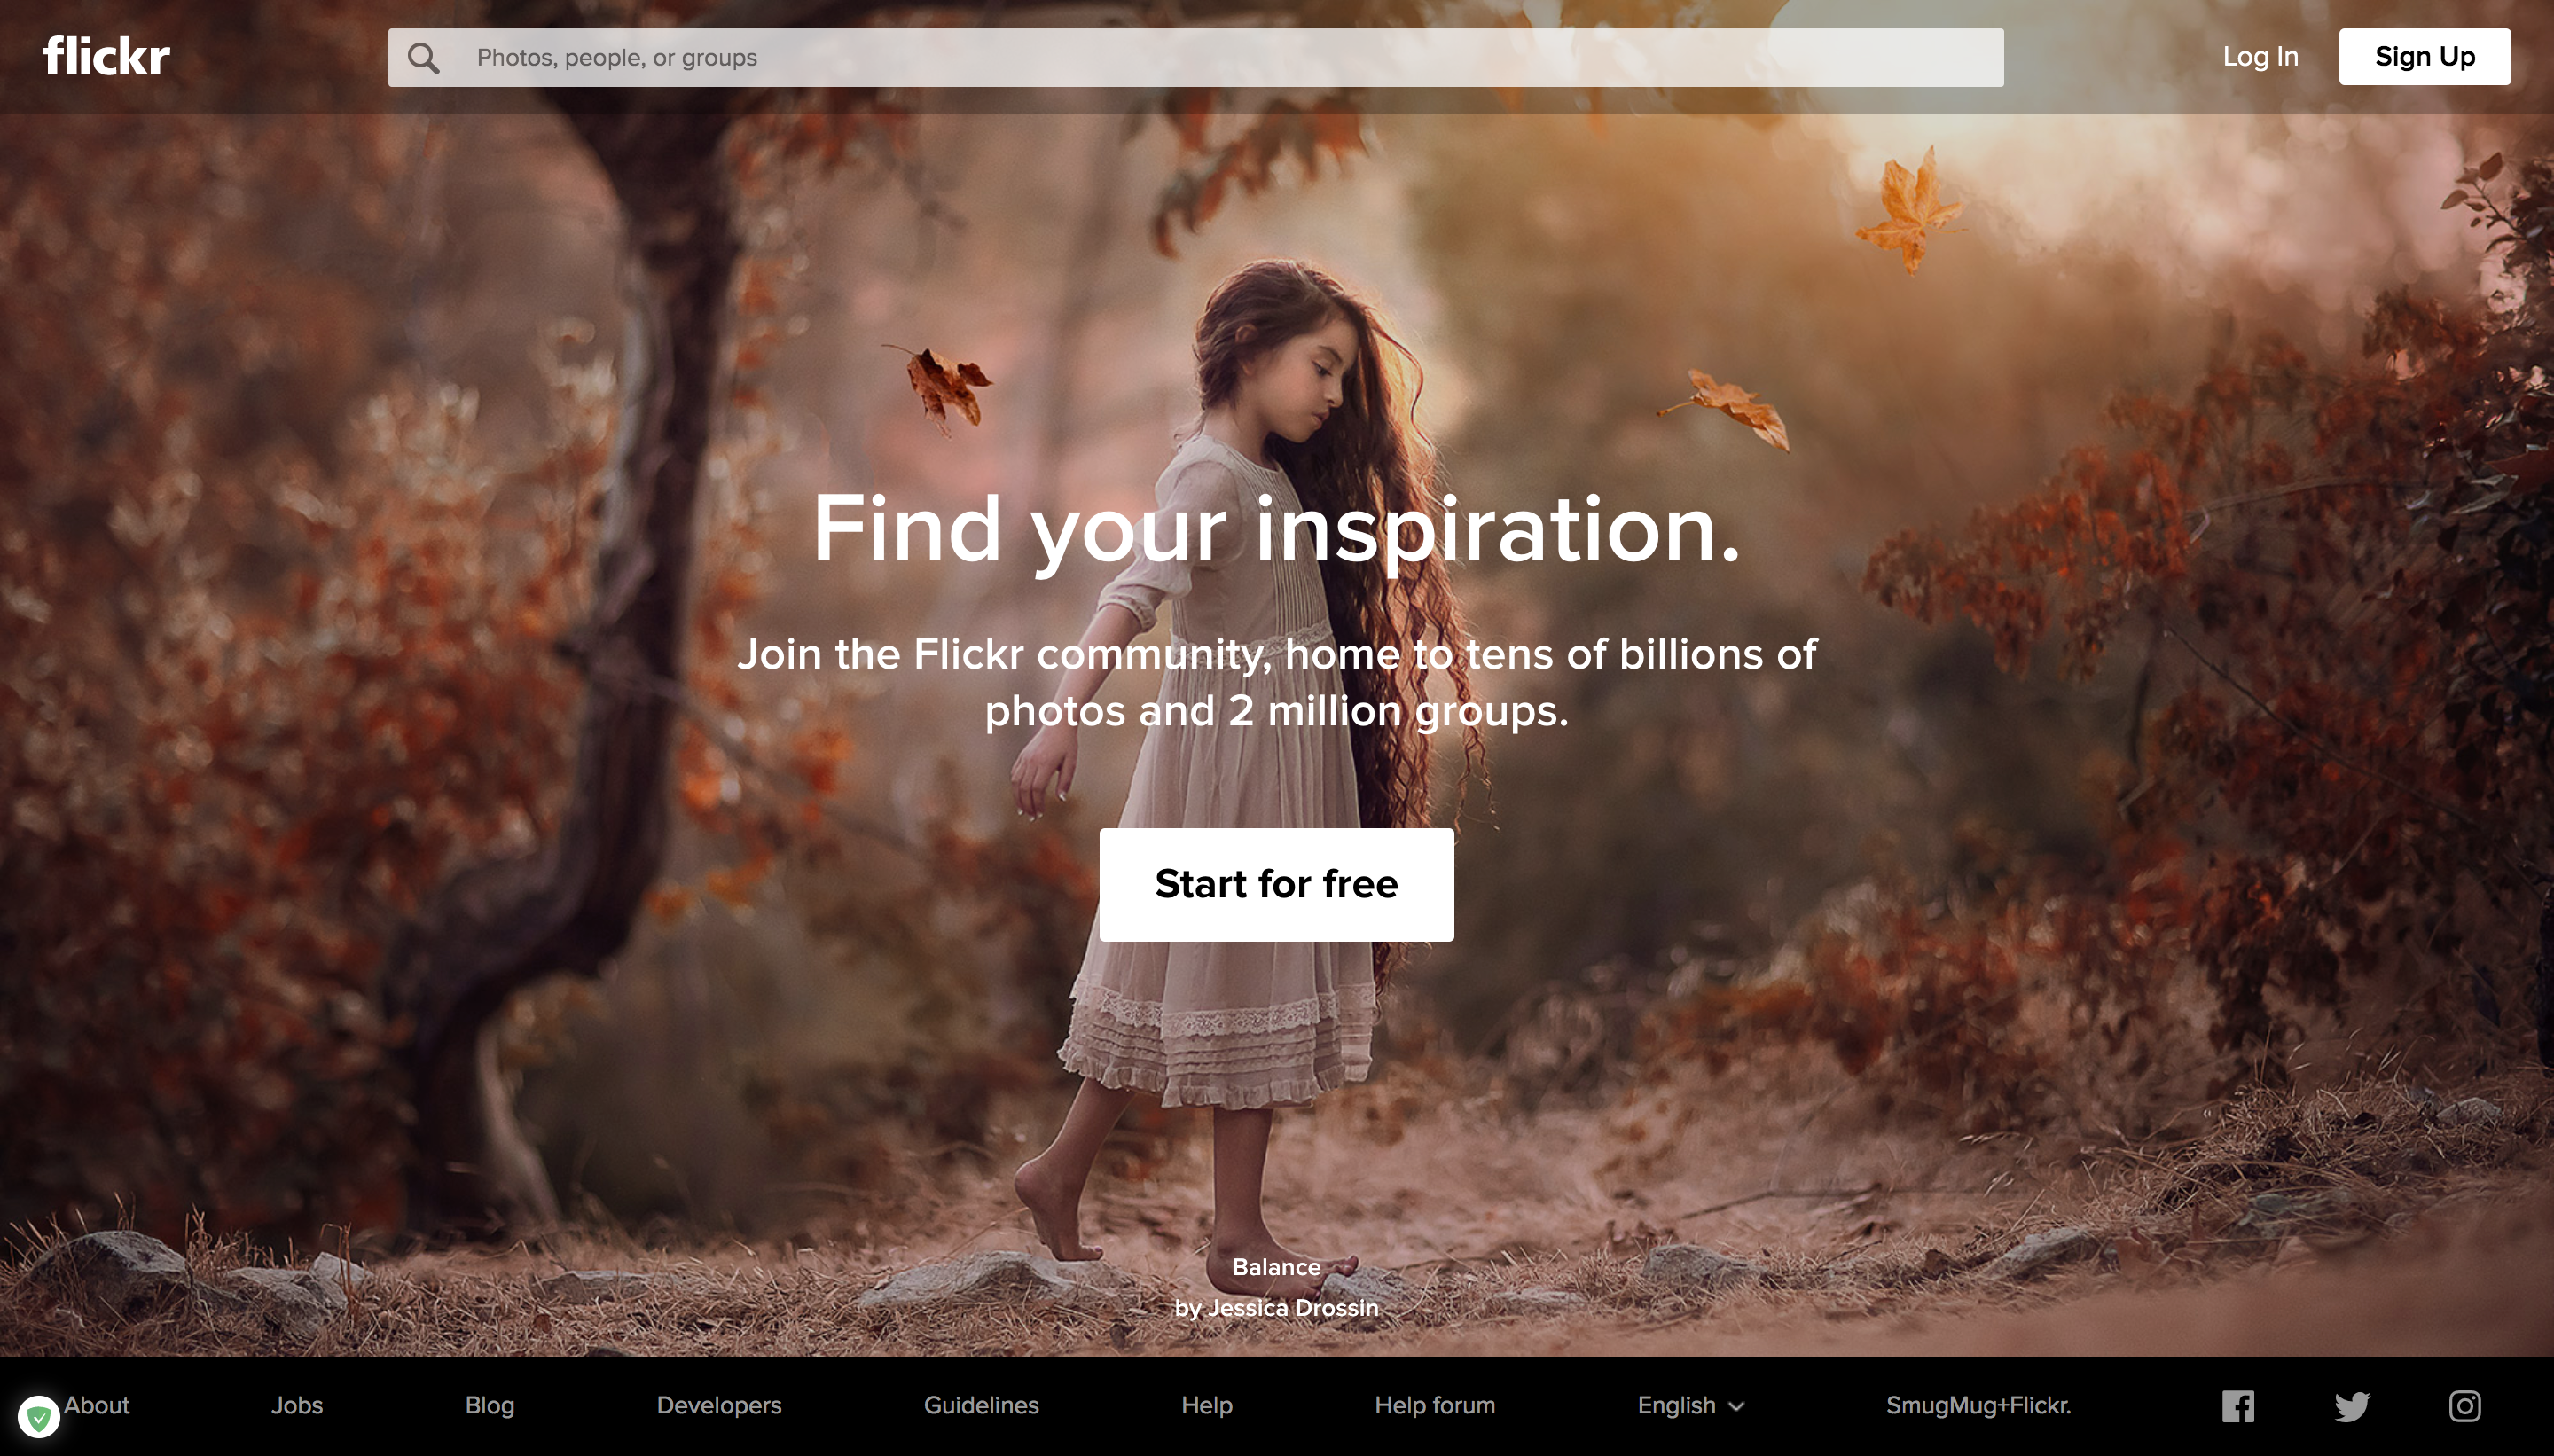Click the Developers footer tab
This screenshot has height=1456, width=2554.
[717, 1404]
